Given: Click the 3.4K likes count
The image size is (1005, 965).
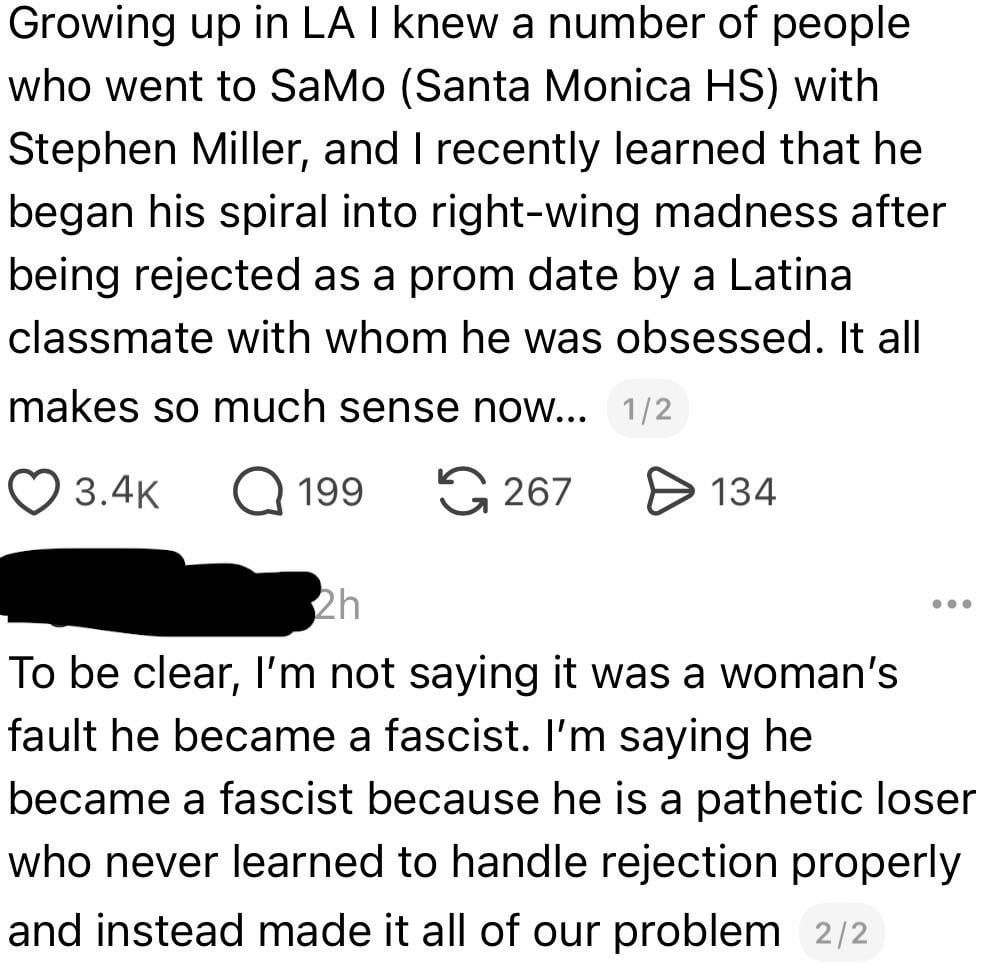Looking at the screenshot, I should (x=120, y=492).
